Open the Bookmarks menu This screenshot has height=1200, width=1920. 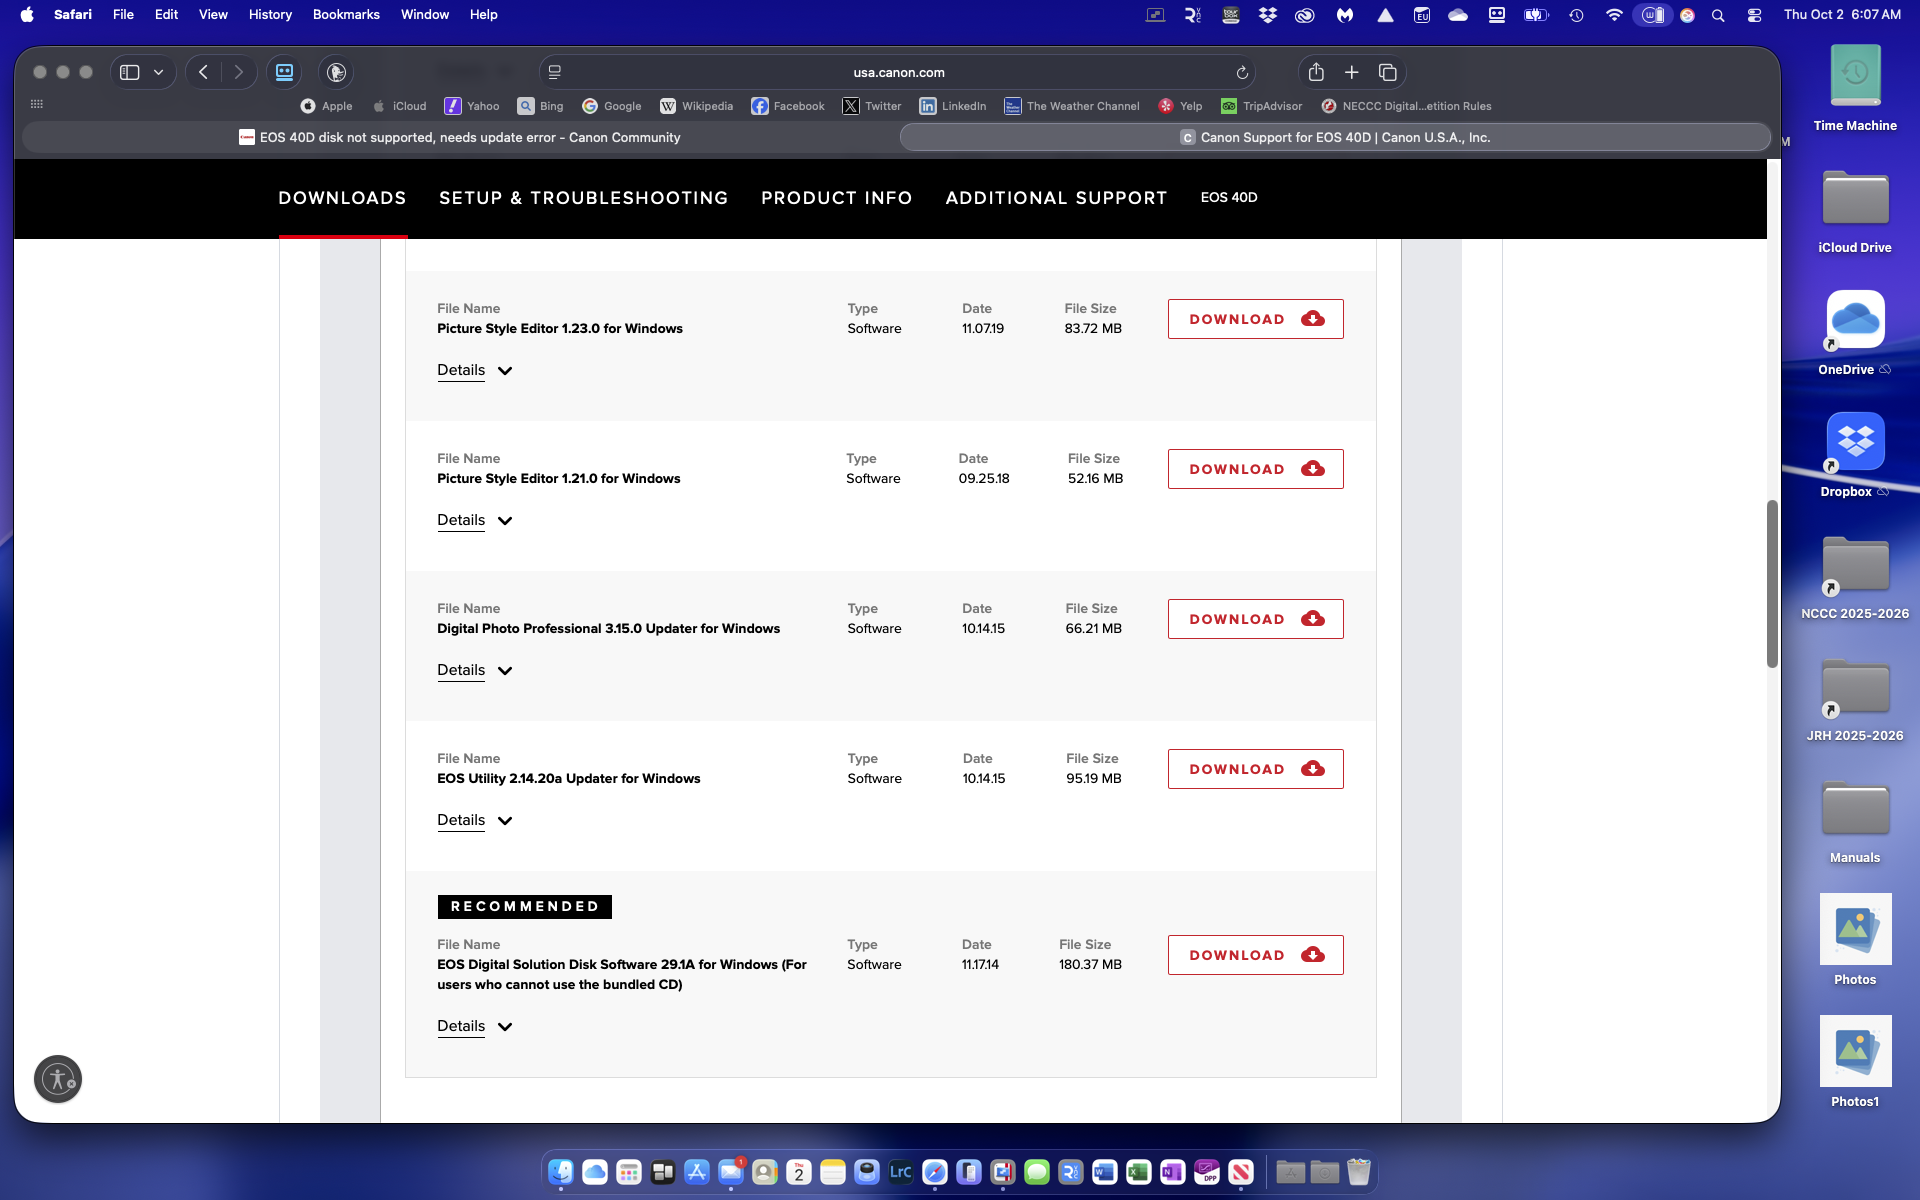click(x=345, y=15)
